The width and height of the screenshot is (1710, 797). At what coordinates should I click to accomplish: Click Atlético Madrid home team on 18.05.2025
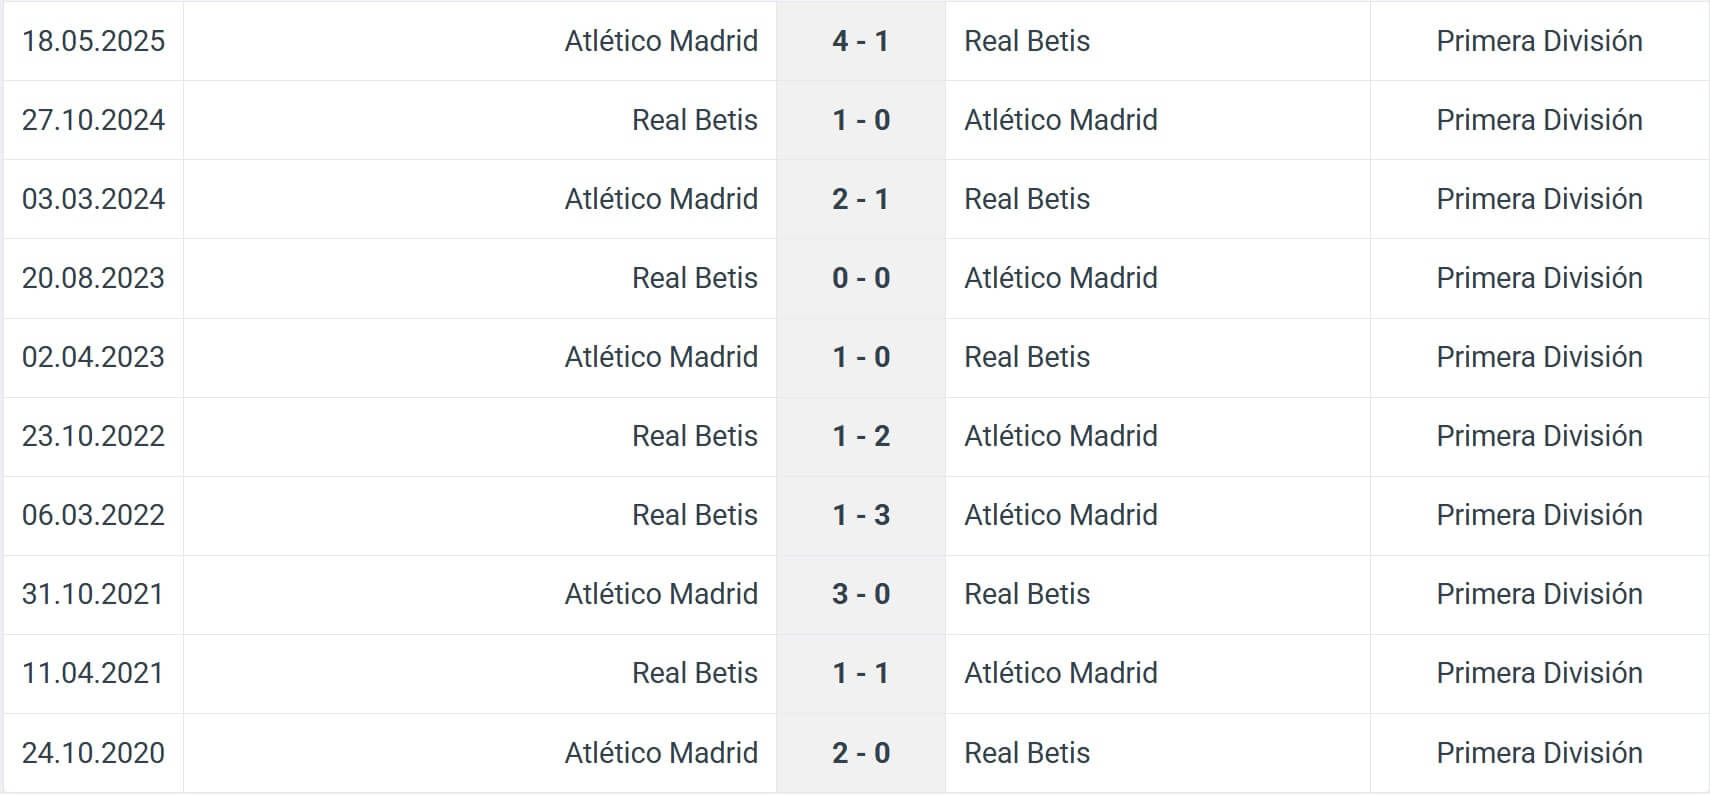(661, 41)
